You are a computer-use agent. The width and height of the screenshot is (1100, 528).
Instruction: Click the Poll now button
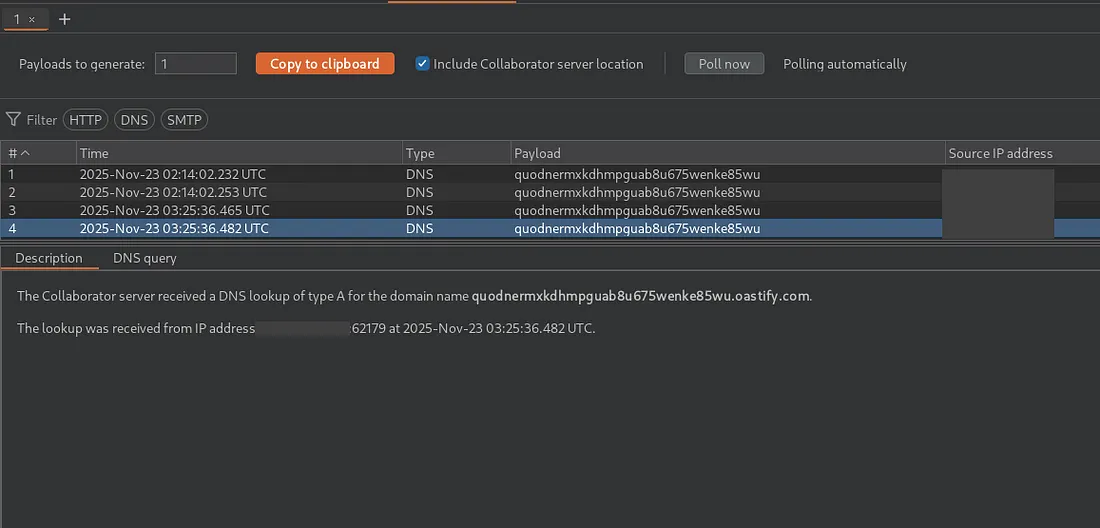[x=724, y=64]
